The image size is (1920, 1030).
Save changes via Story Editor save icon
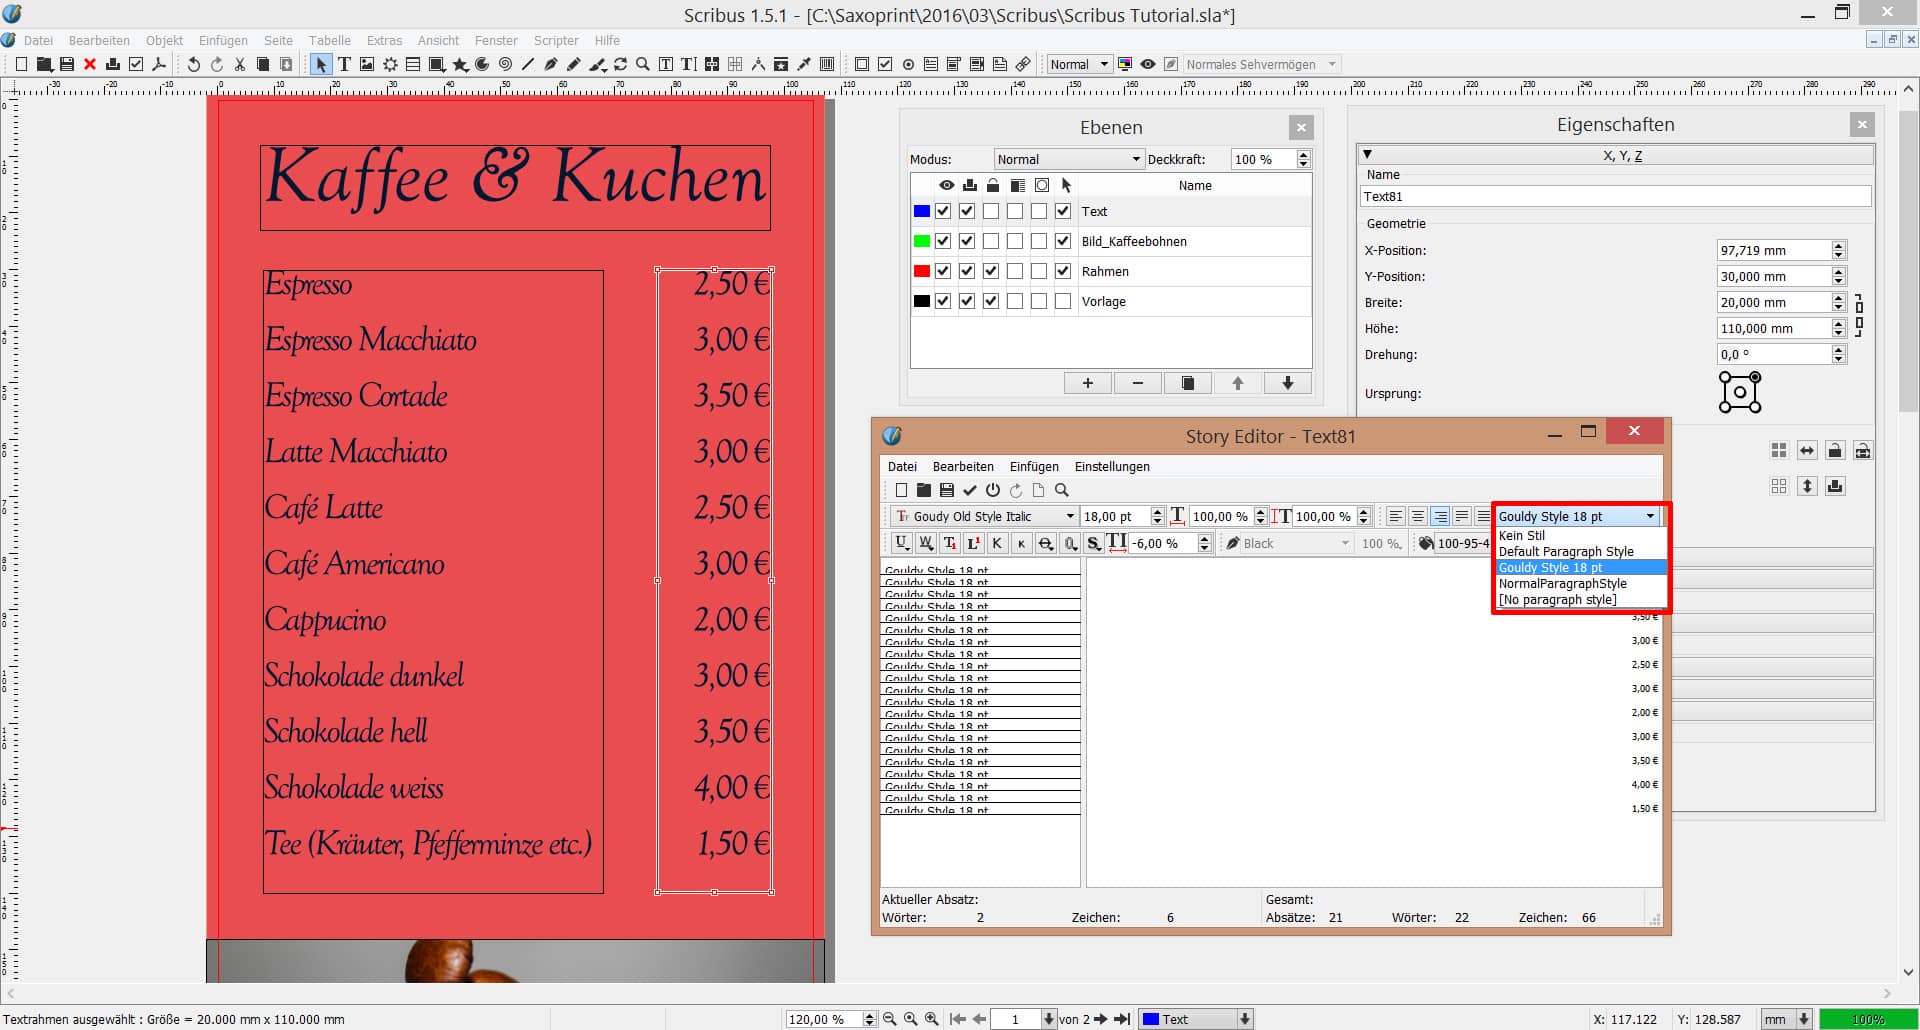tap(947, 490)
